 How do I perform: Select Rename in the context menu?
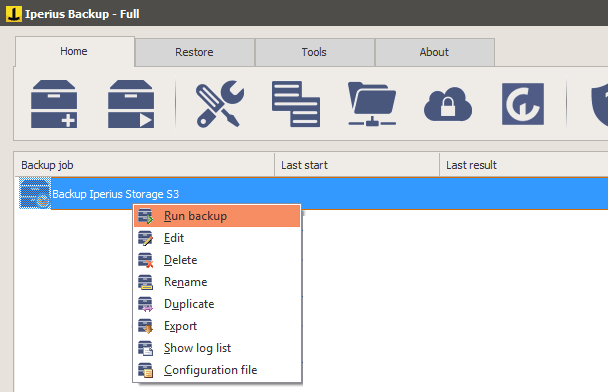point(217,282)
